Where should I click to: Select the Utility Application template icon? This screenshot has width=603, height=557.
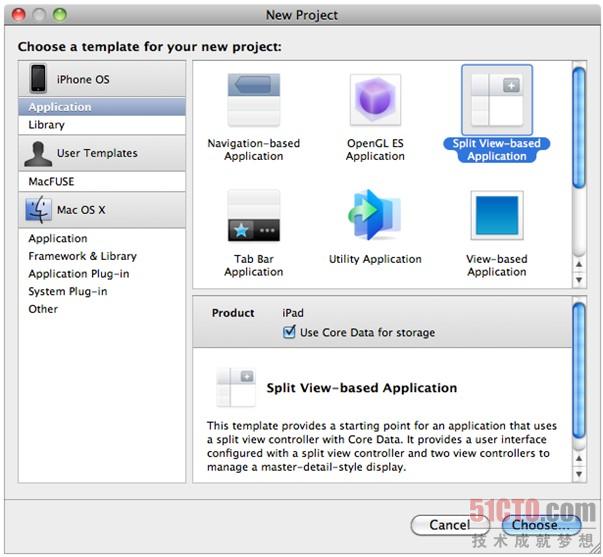375,215
